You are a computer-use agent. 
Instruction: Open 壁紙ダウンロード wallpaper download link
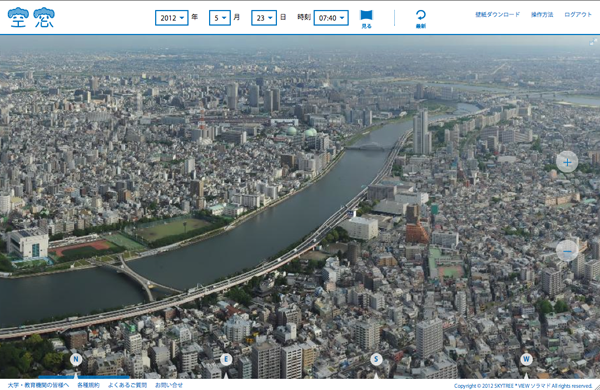tap(497, 15)
